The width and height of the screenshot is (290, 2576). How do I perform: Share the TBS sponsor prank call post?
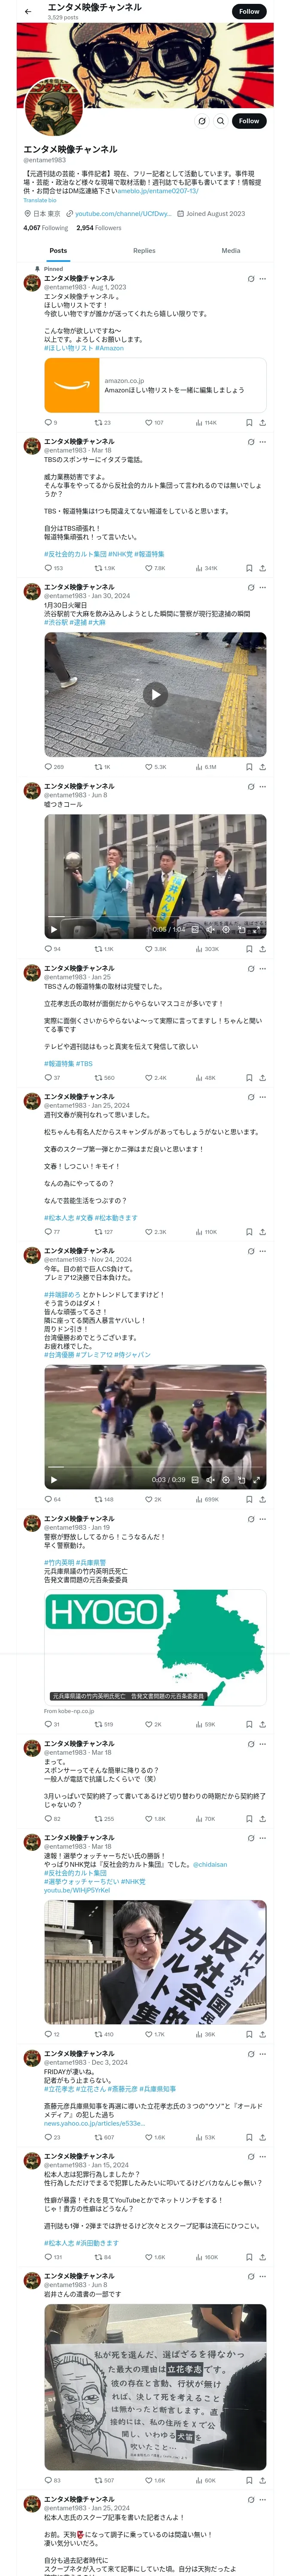[x=262, y=568]
